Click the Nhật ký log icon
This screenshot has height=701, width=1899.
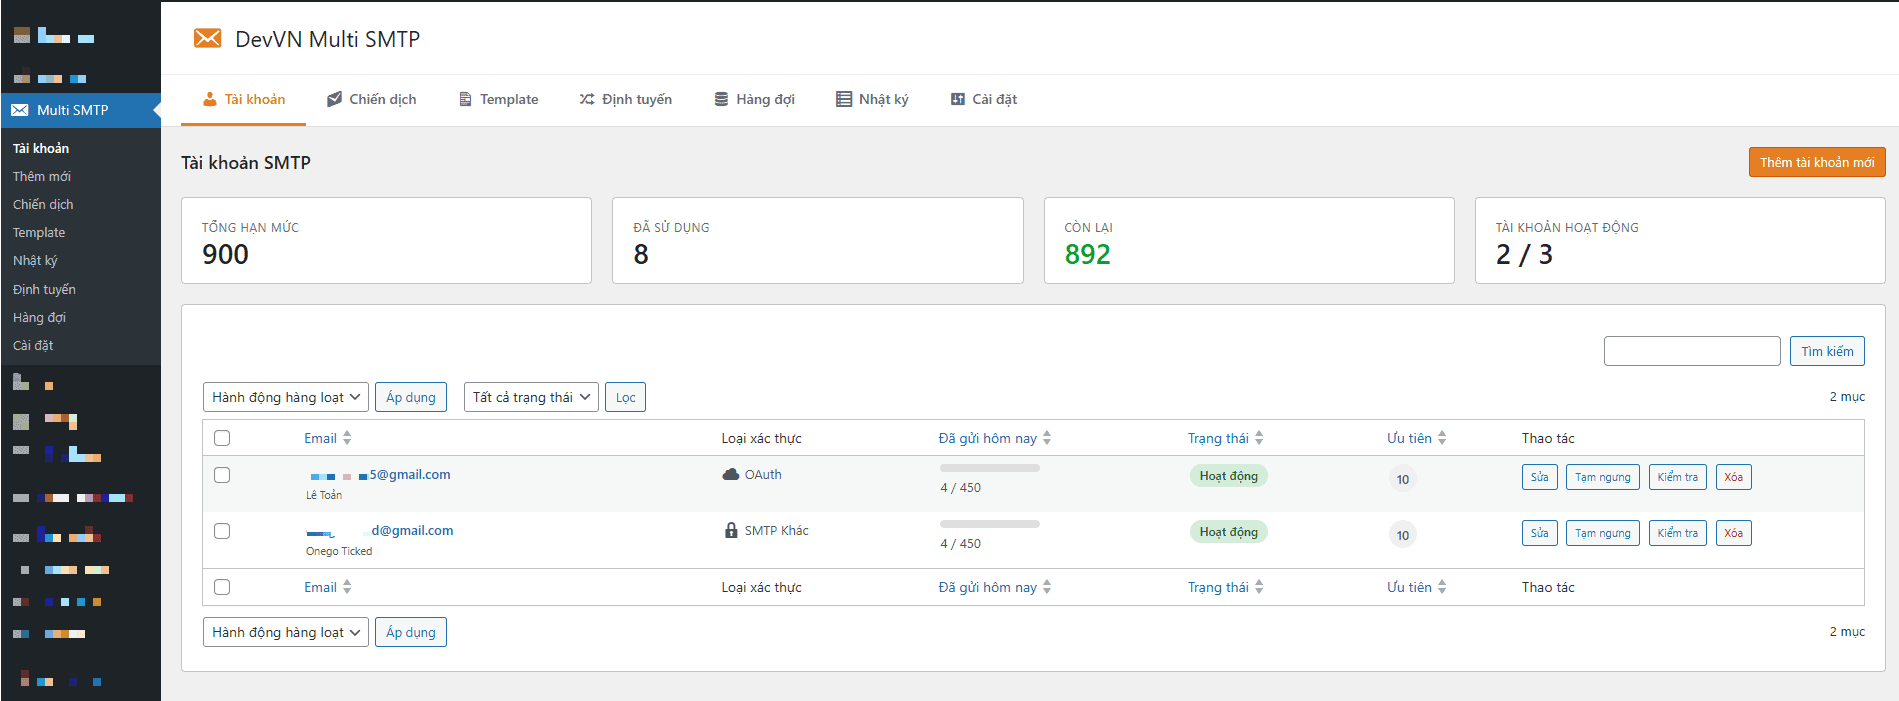click(844, 99)
